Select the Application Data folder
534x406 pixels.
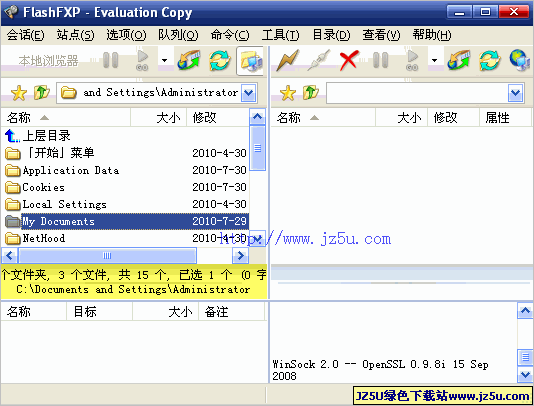125,170
